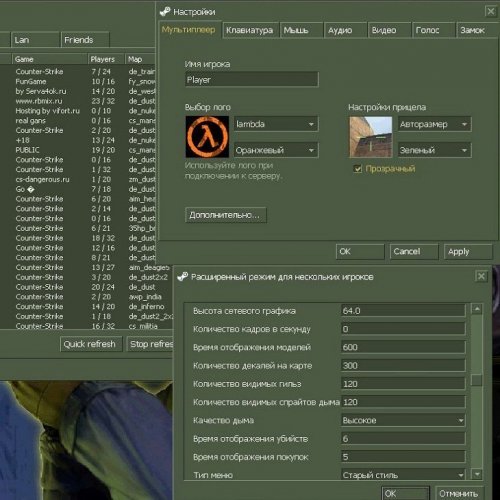This screenshot has width=500, height=500.
Task: Click the Время отображения убийств field
Action: (x=403, y=439)
